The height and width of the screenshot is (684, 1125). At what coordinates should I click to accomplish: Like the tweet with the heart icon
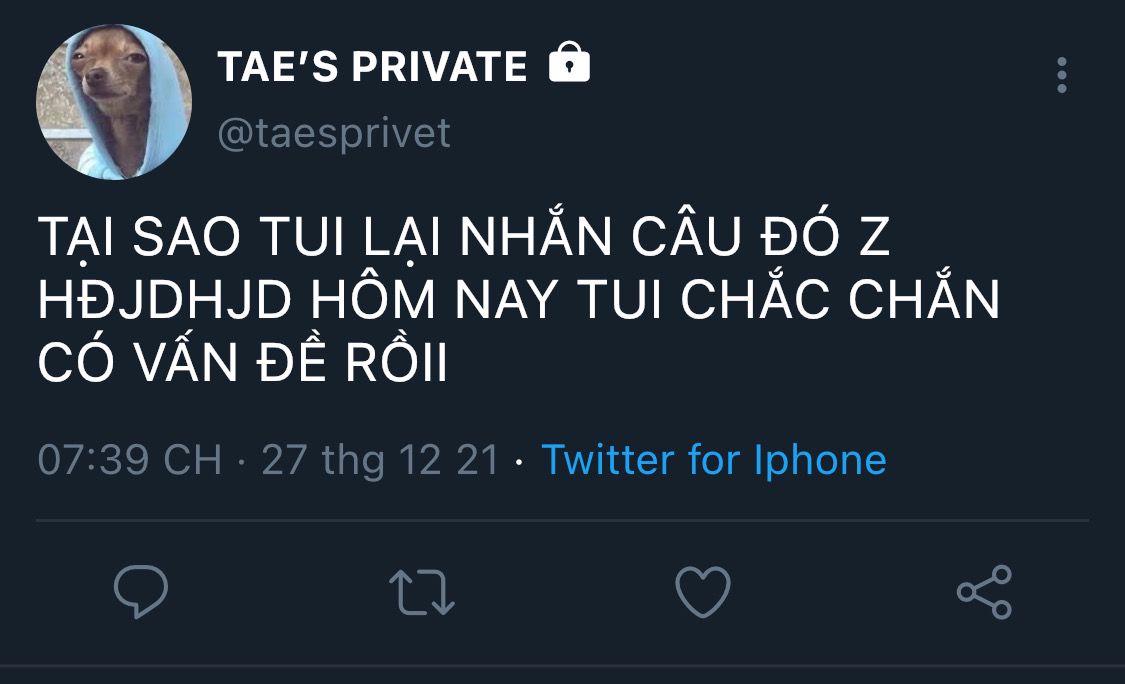coord(703,591)
